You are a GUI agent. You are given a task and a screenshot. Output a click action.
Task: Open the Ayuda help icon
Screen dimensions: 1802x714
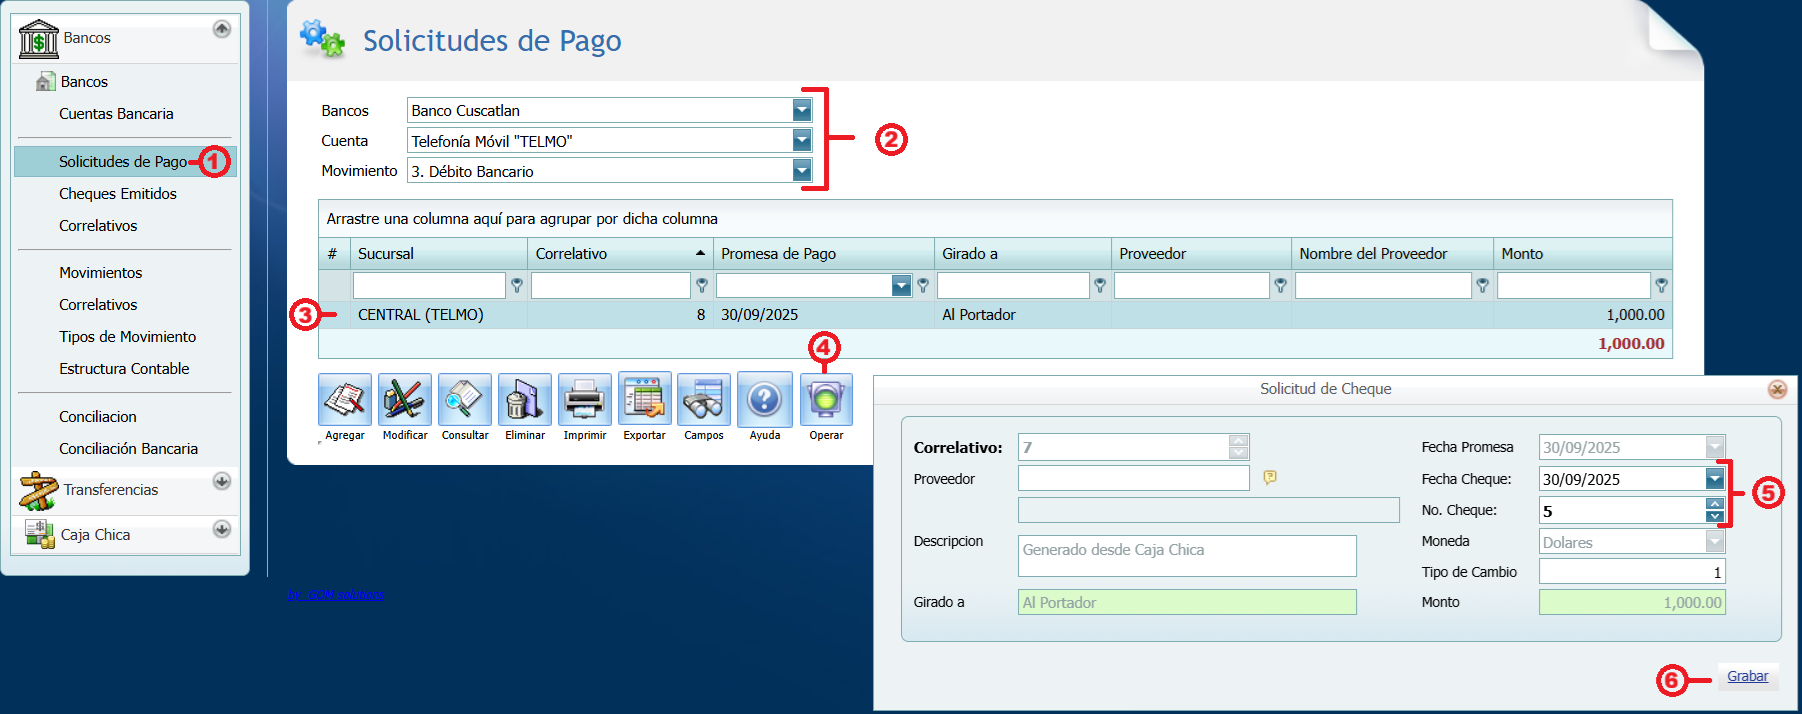click(765, 400)
